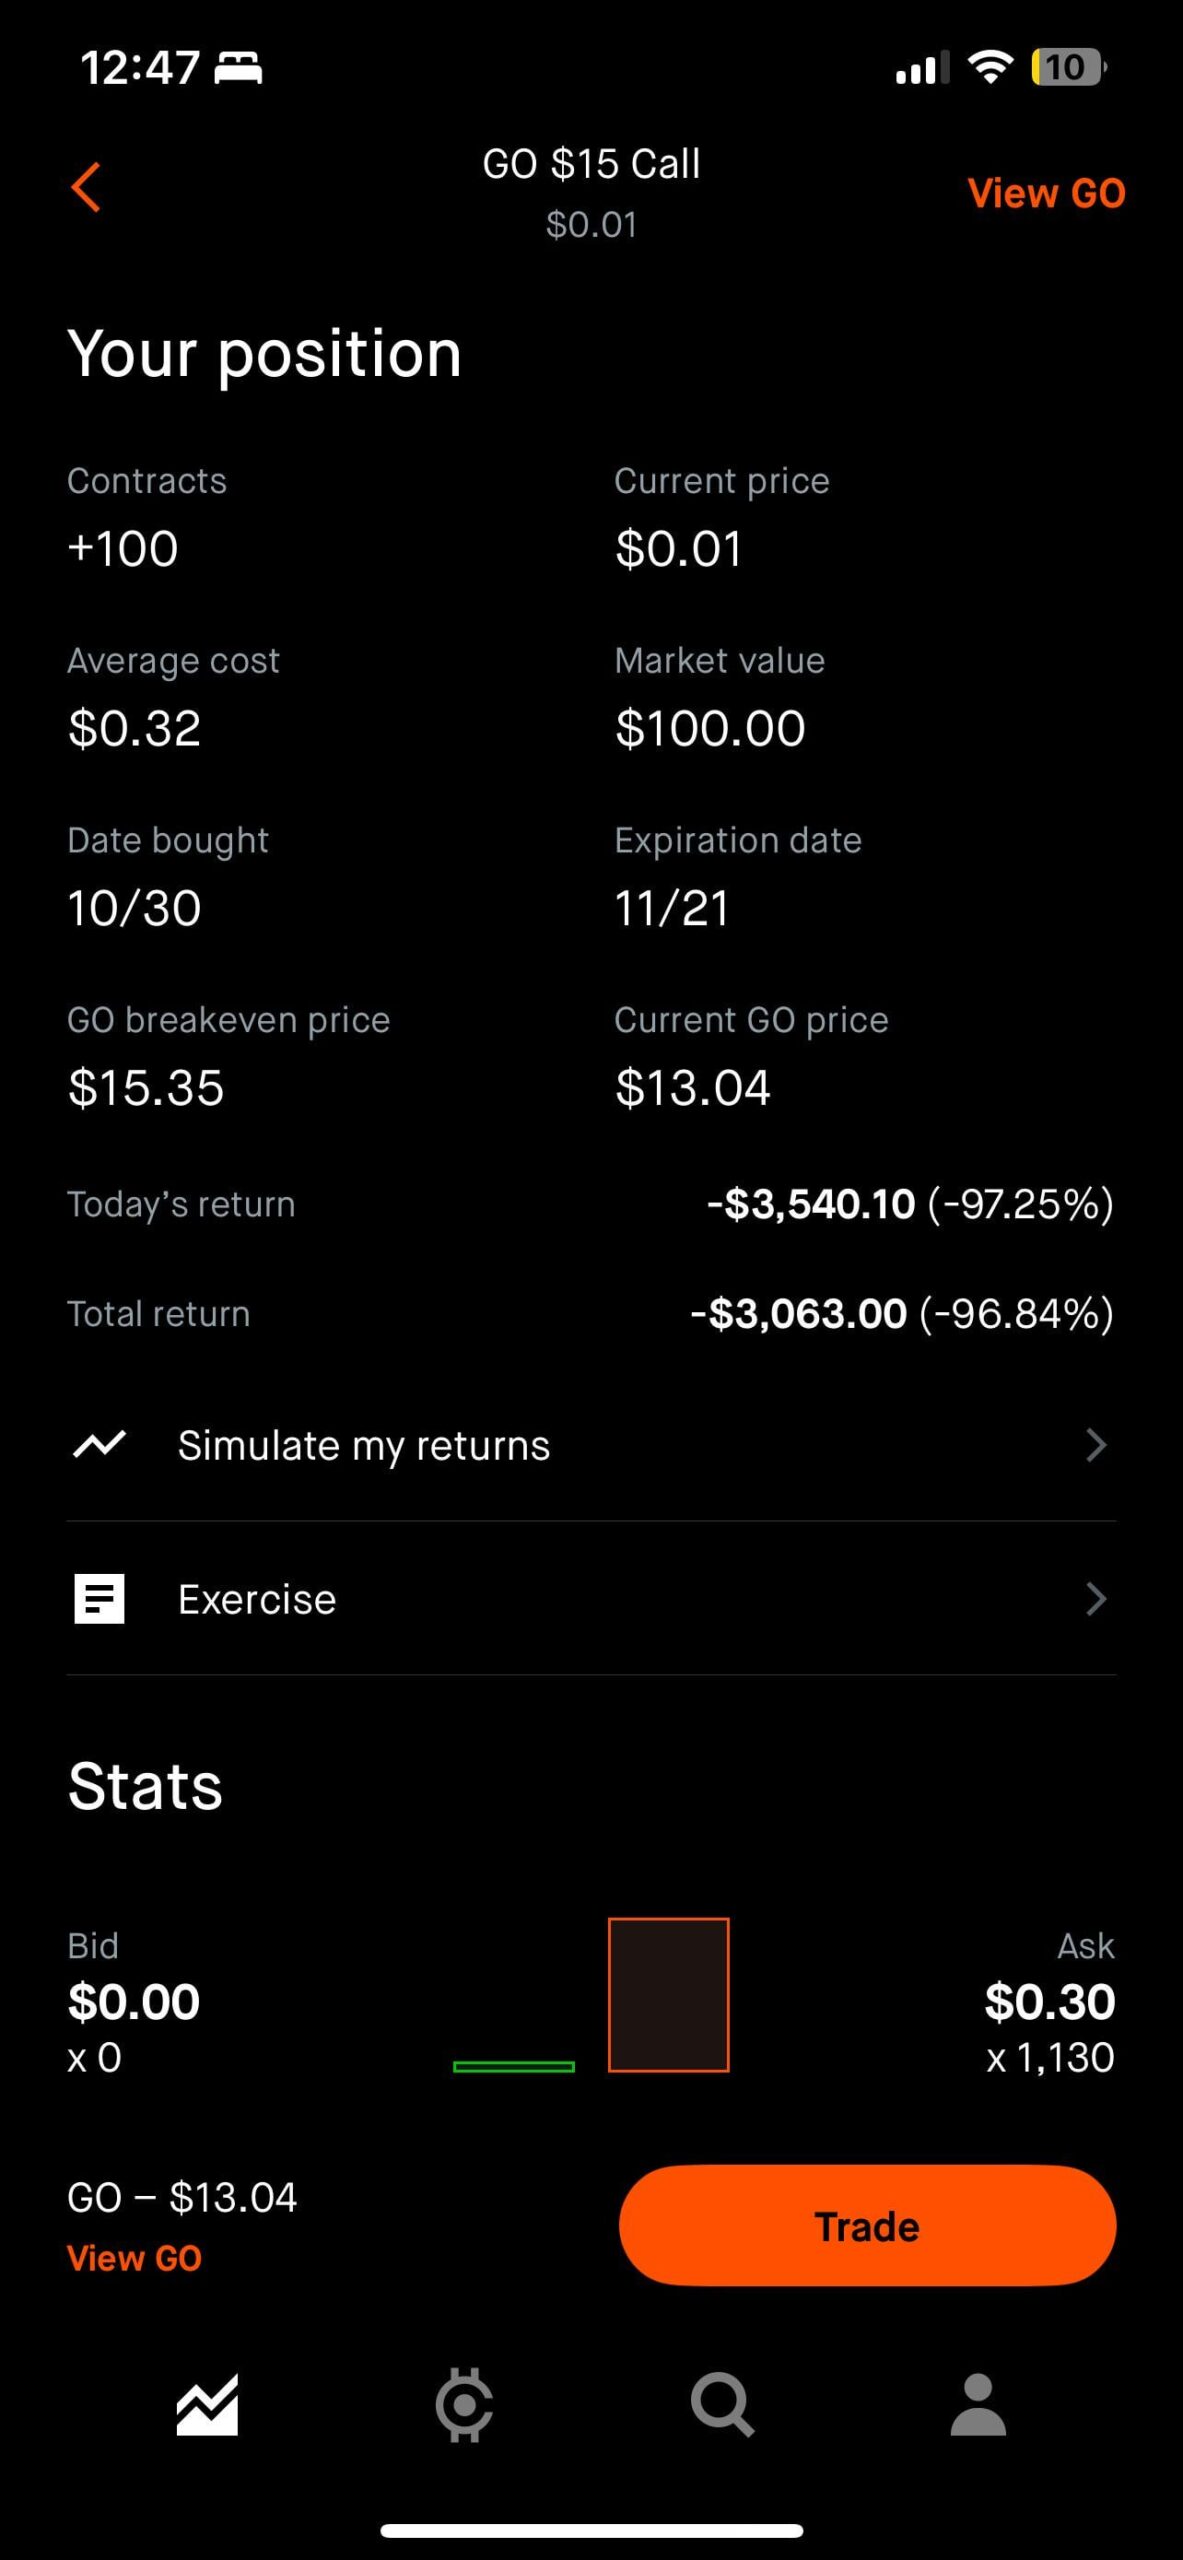This screenshot has width=1183, height=2560.
Task: Expand the Exercise option chevron
Action: [1096, 1599]
